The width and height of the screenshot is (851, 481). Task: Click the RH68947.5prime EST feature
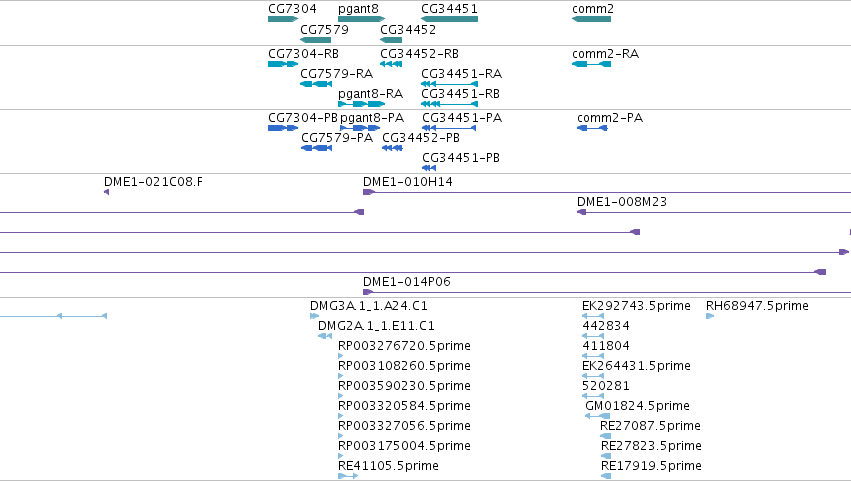click(710, 316)
